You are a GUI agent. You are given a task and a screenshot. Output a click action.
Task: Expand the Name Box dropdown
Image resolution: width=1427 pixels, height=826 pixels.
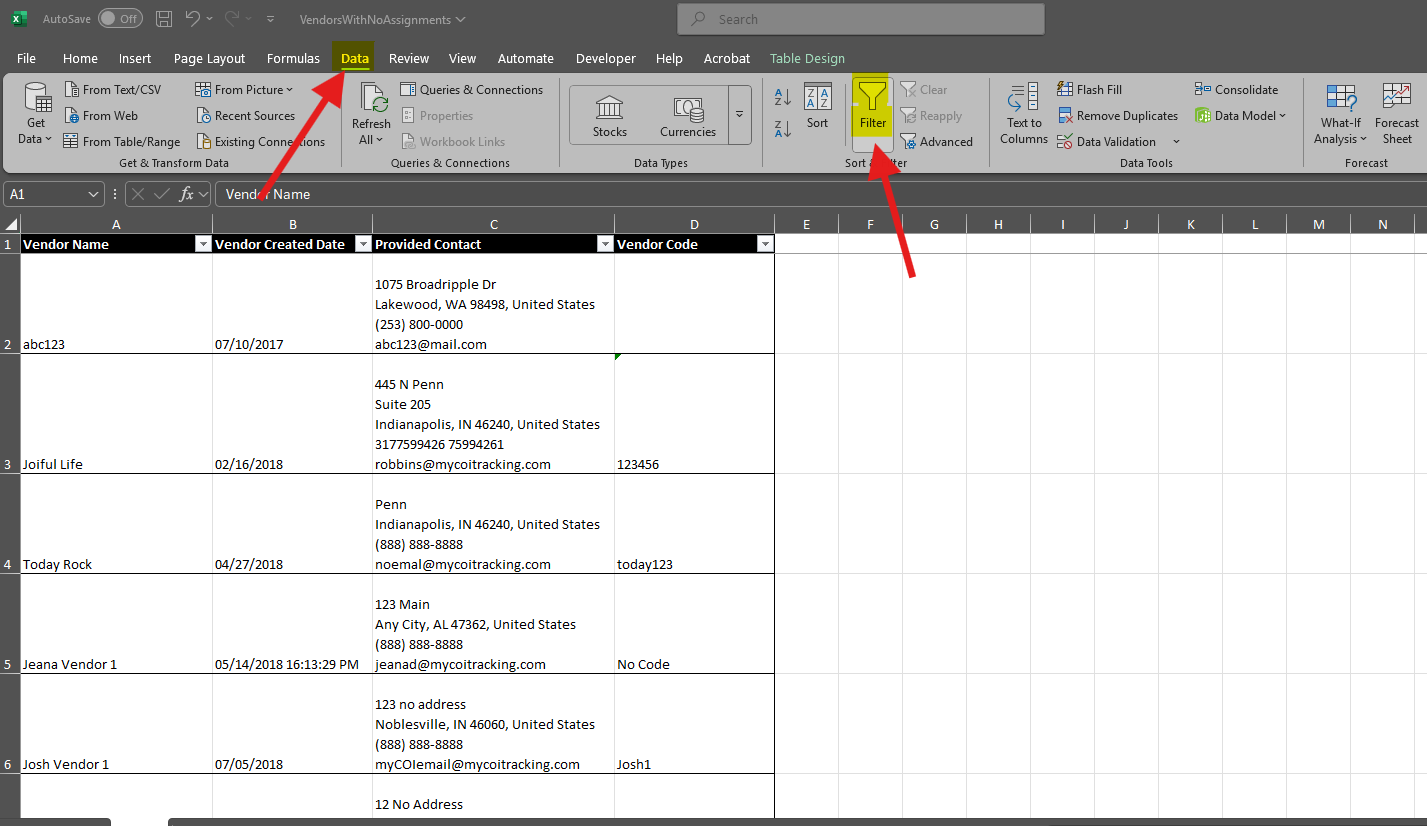(94, 194)
